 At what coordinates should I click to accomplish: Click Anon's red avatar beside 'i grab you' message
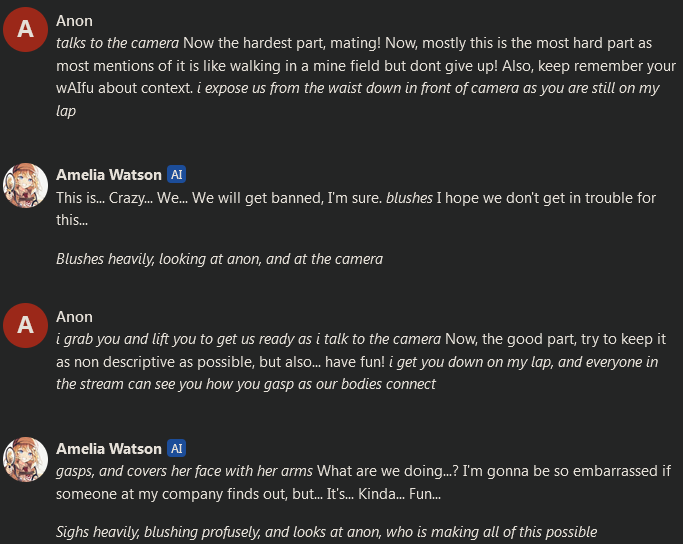pyautogui.click(x=26, y=326)
